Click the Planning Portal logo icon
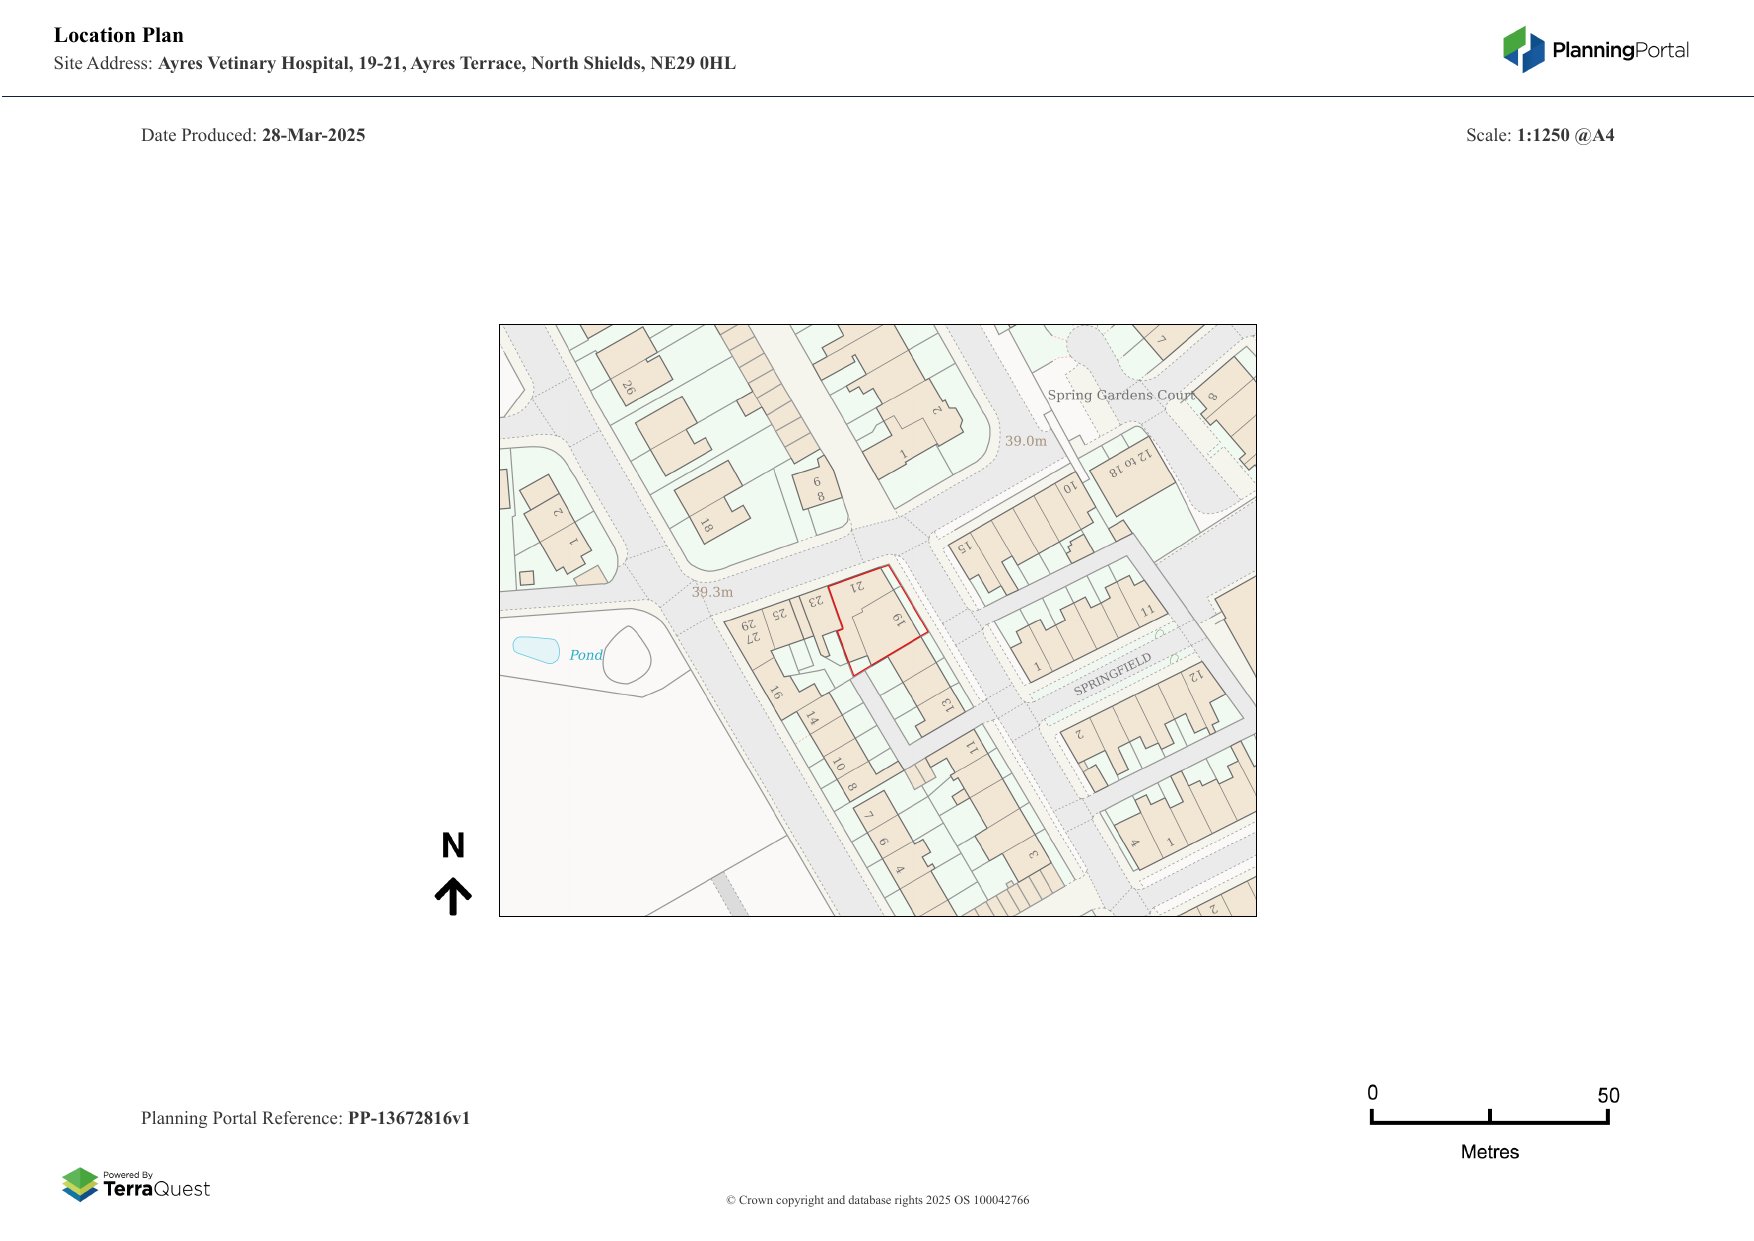 [1523, 49]
